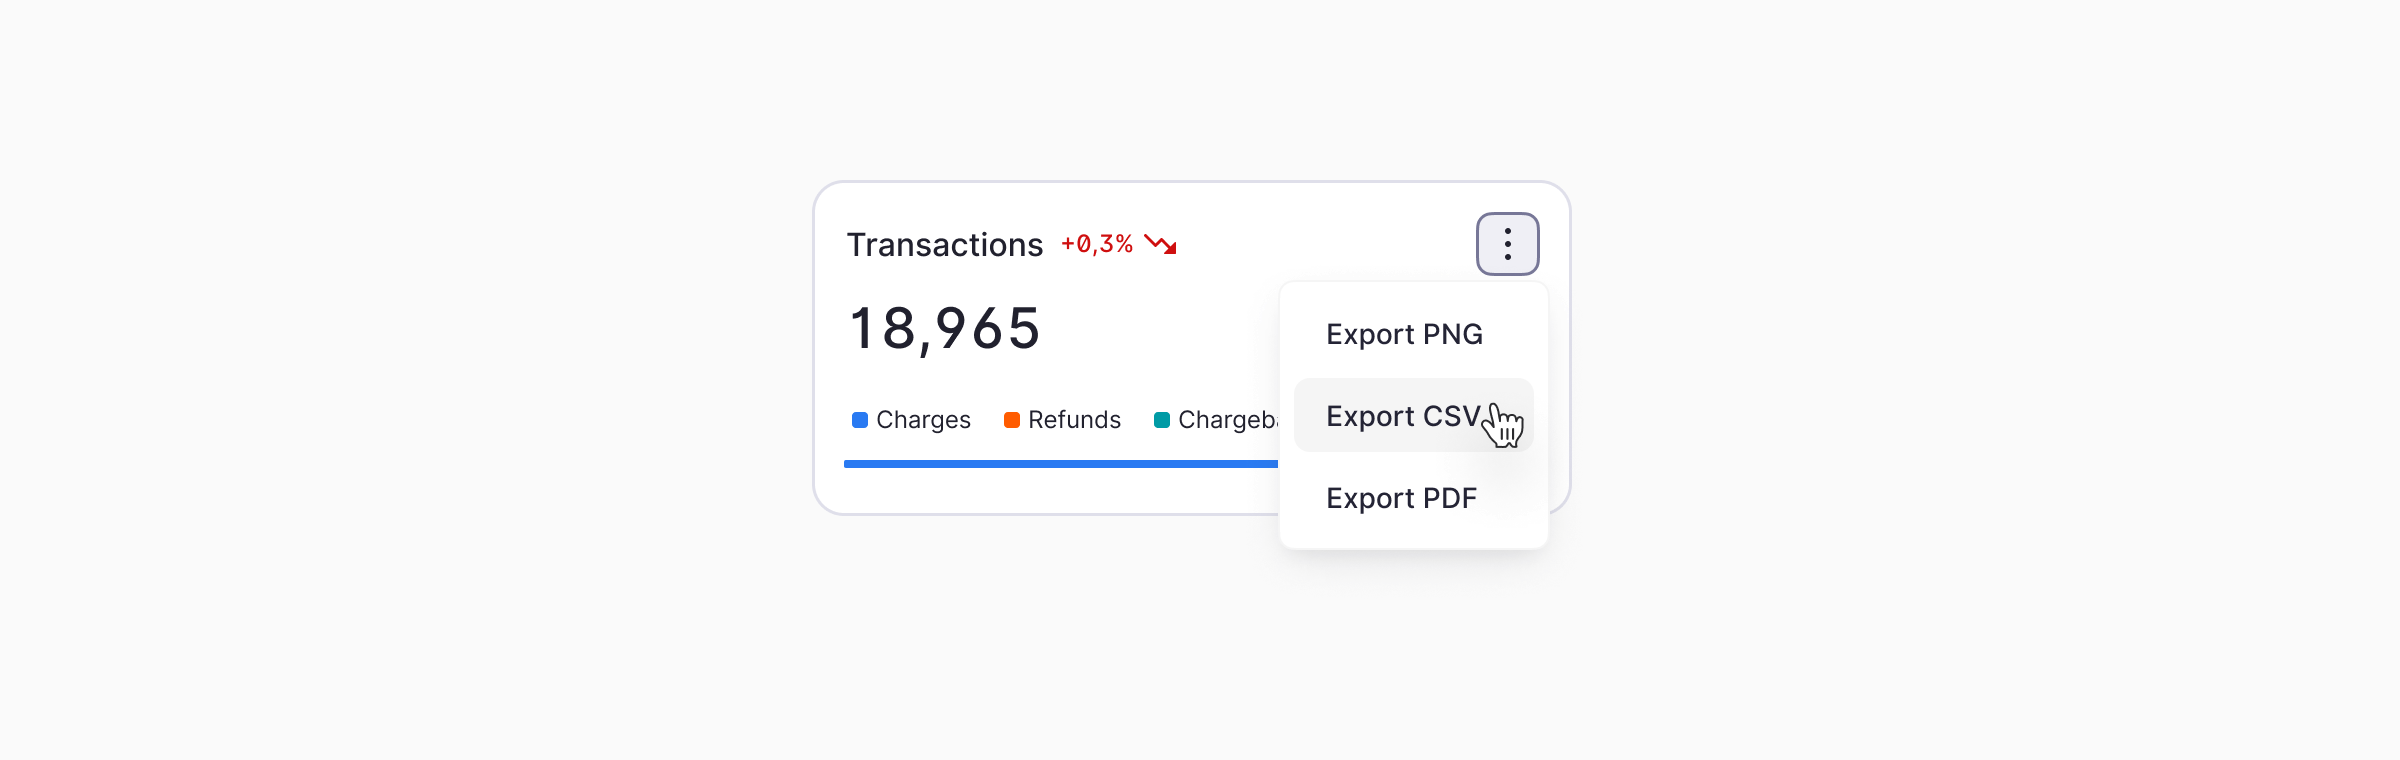Pick Export PDF in the dropdown
The height and width of the screenshot is (760, 2400).
coord(1401,498)
